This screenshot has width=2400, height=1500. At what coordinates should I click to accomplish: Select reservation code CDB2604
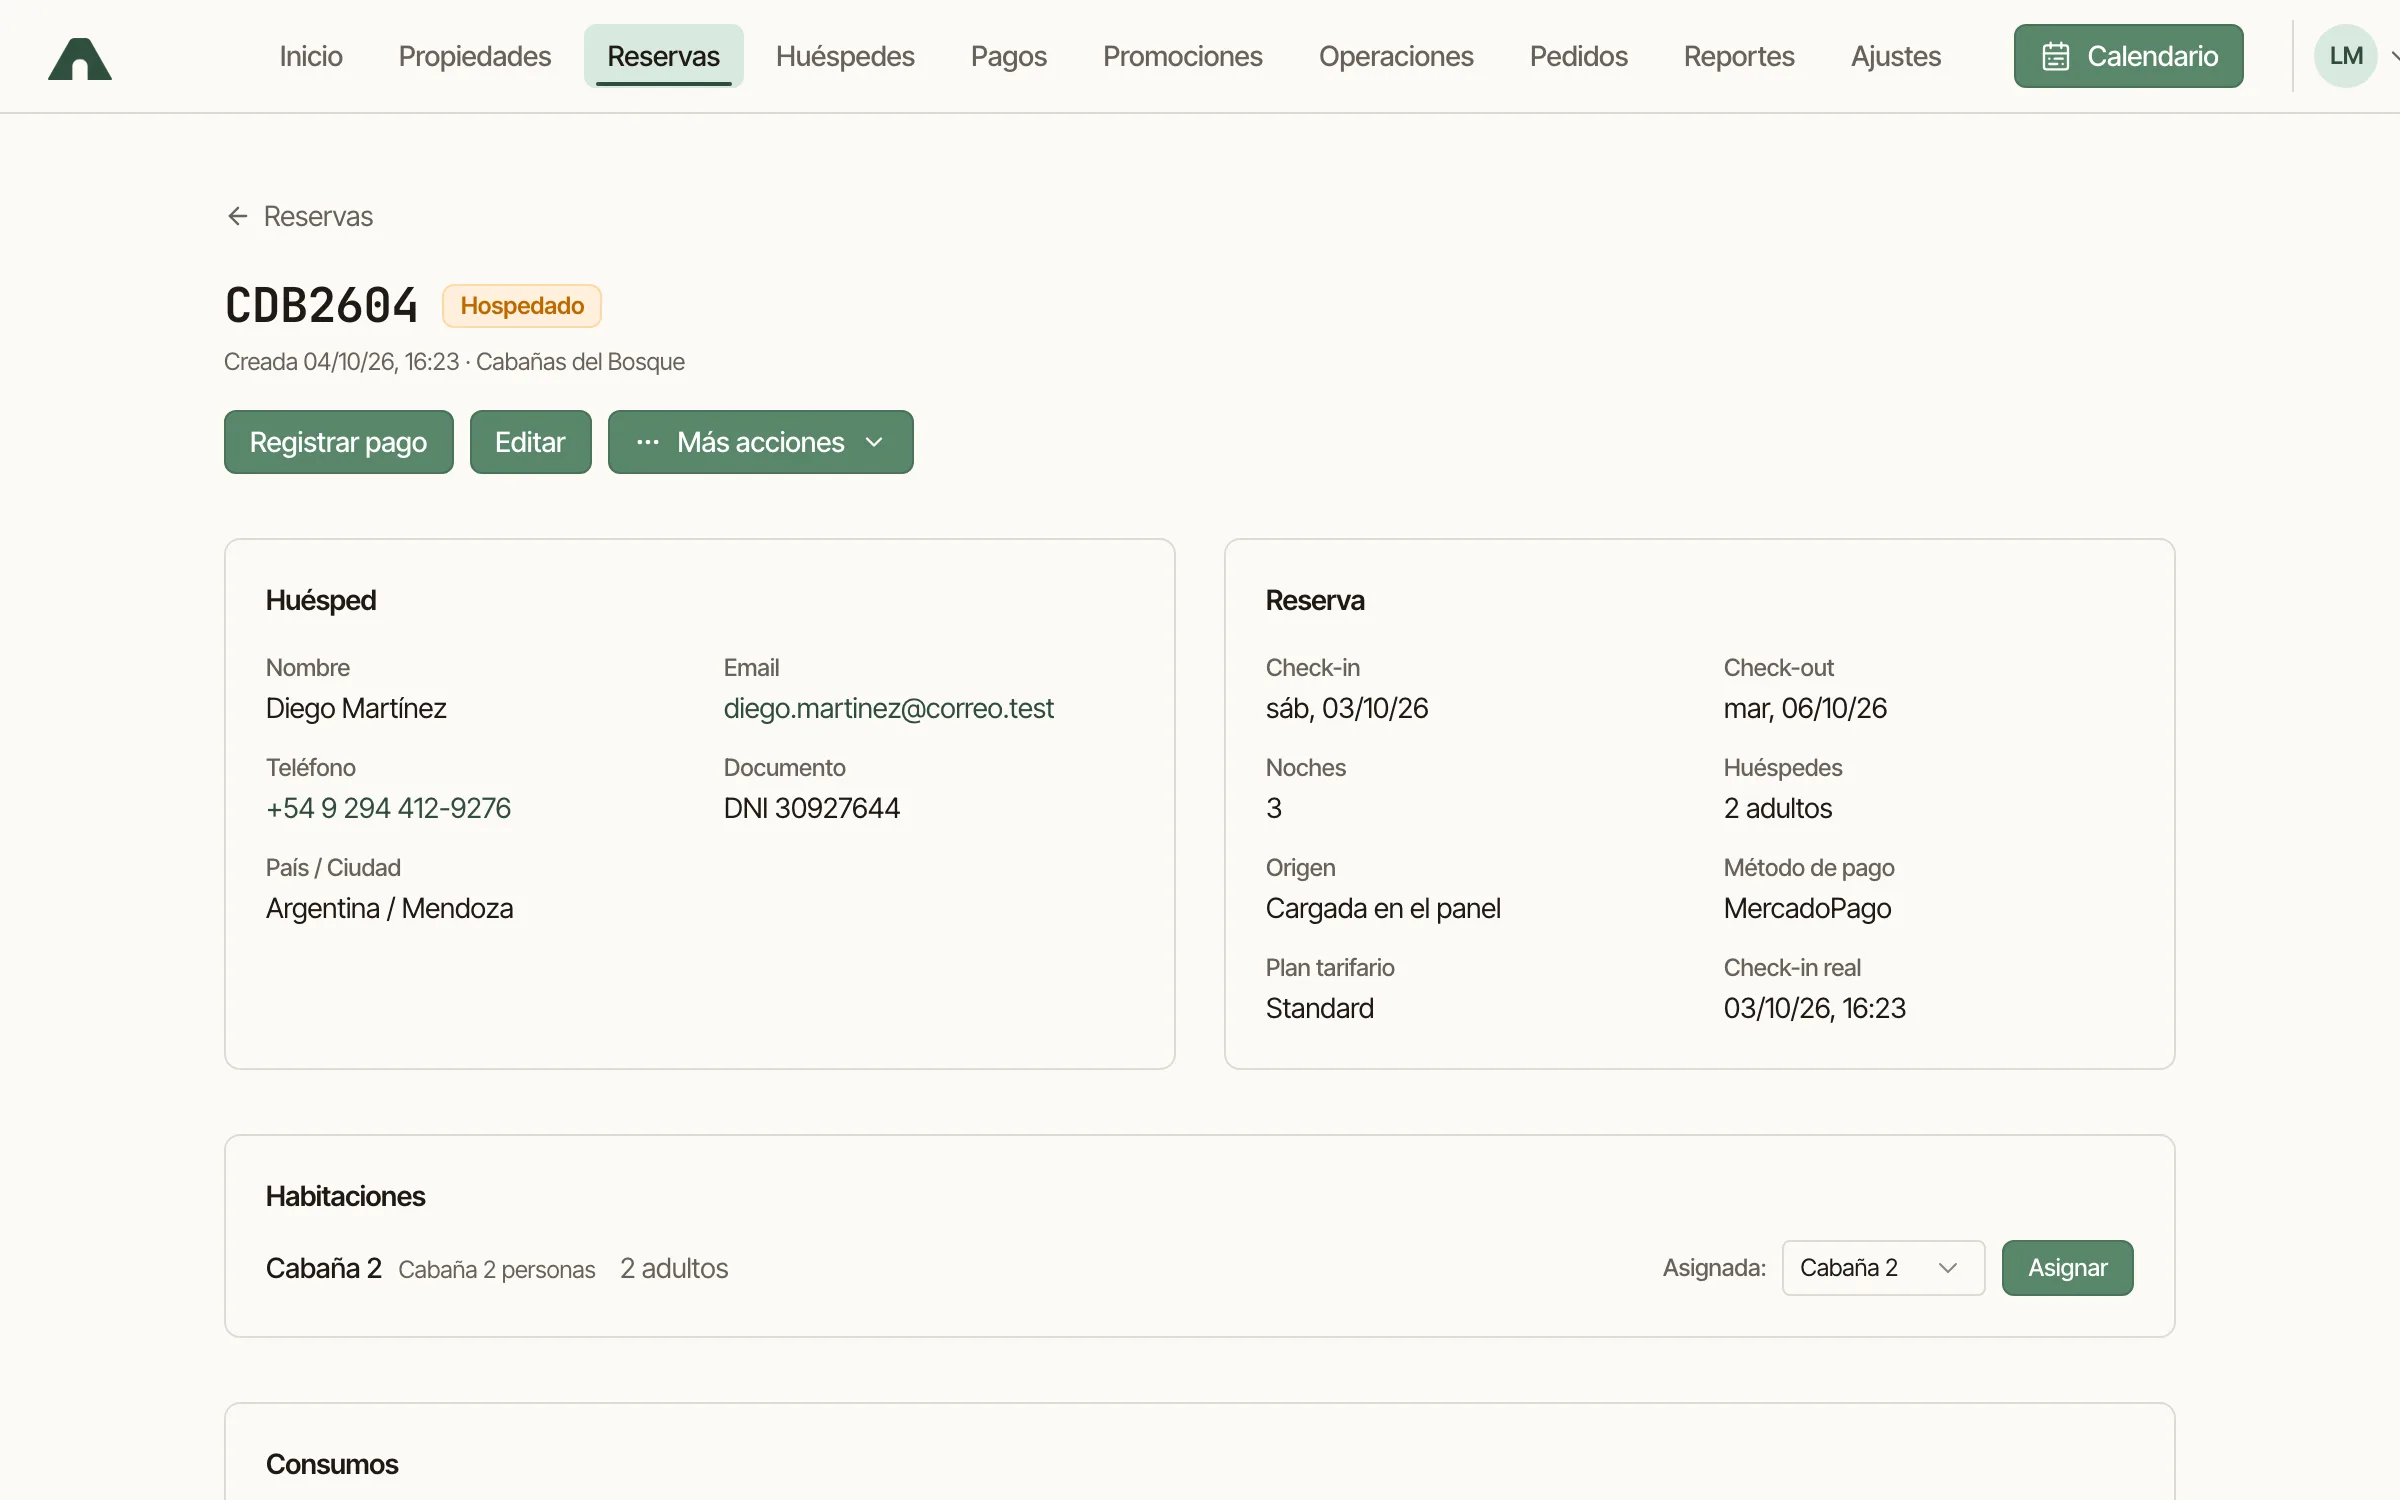tap(321, 305)
